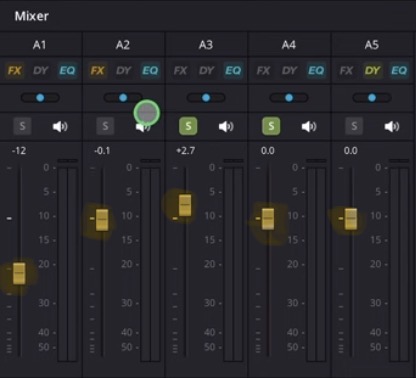The width and height of the screenshot is (416, 378).
Task: Mute track A1 with speaker icon
Action: 60,126
